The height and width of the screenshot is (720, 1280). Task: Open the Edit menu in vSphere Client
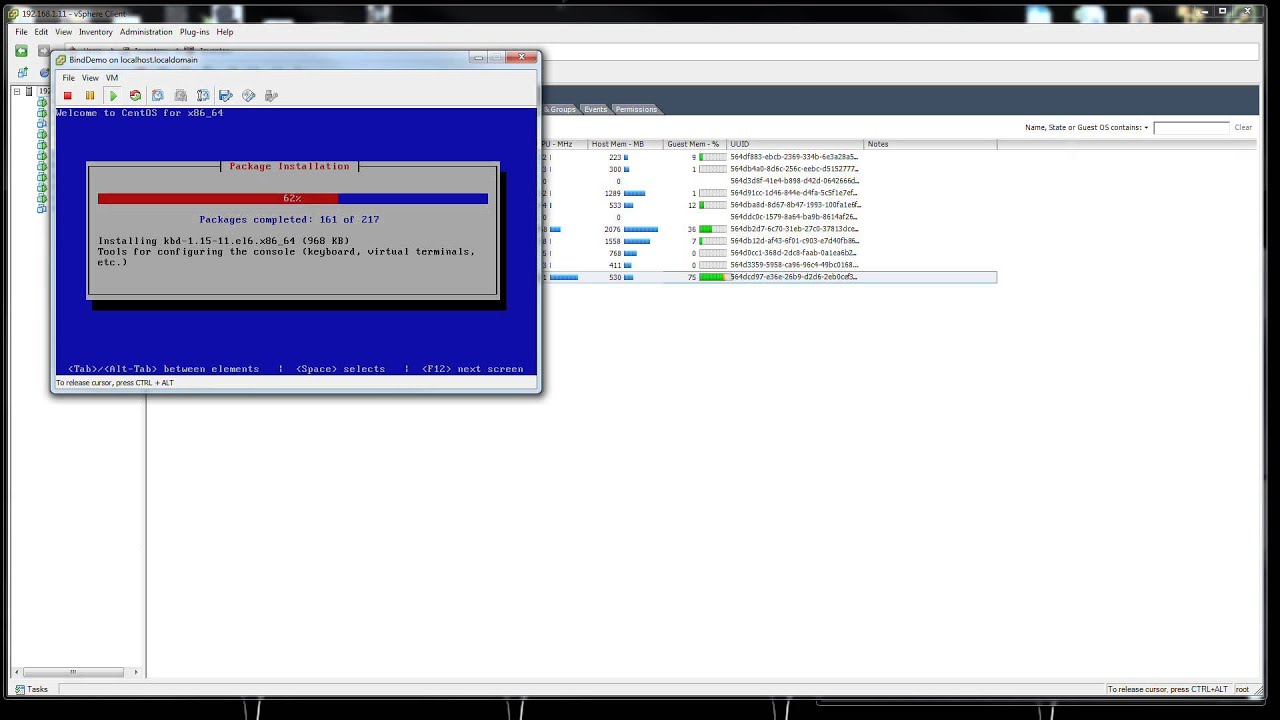click(x=41, y=32)
